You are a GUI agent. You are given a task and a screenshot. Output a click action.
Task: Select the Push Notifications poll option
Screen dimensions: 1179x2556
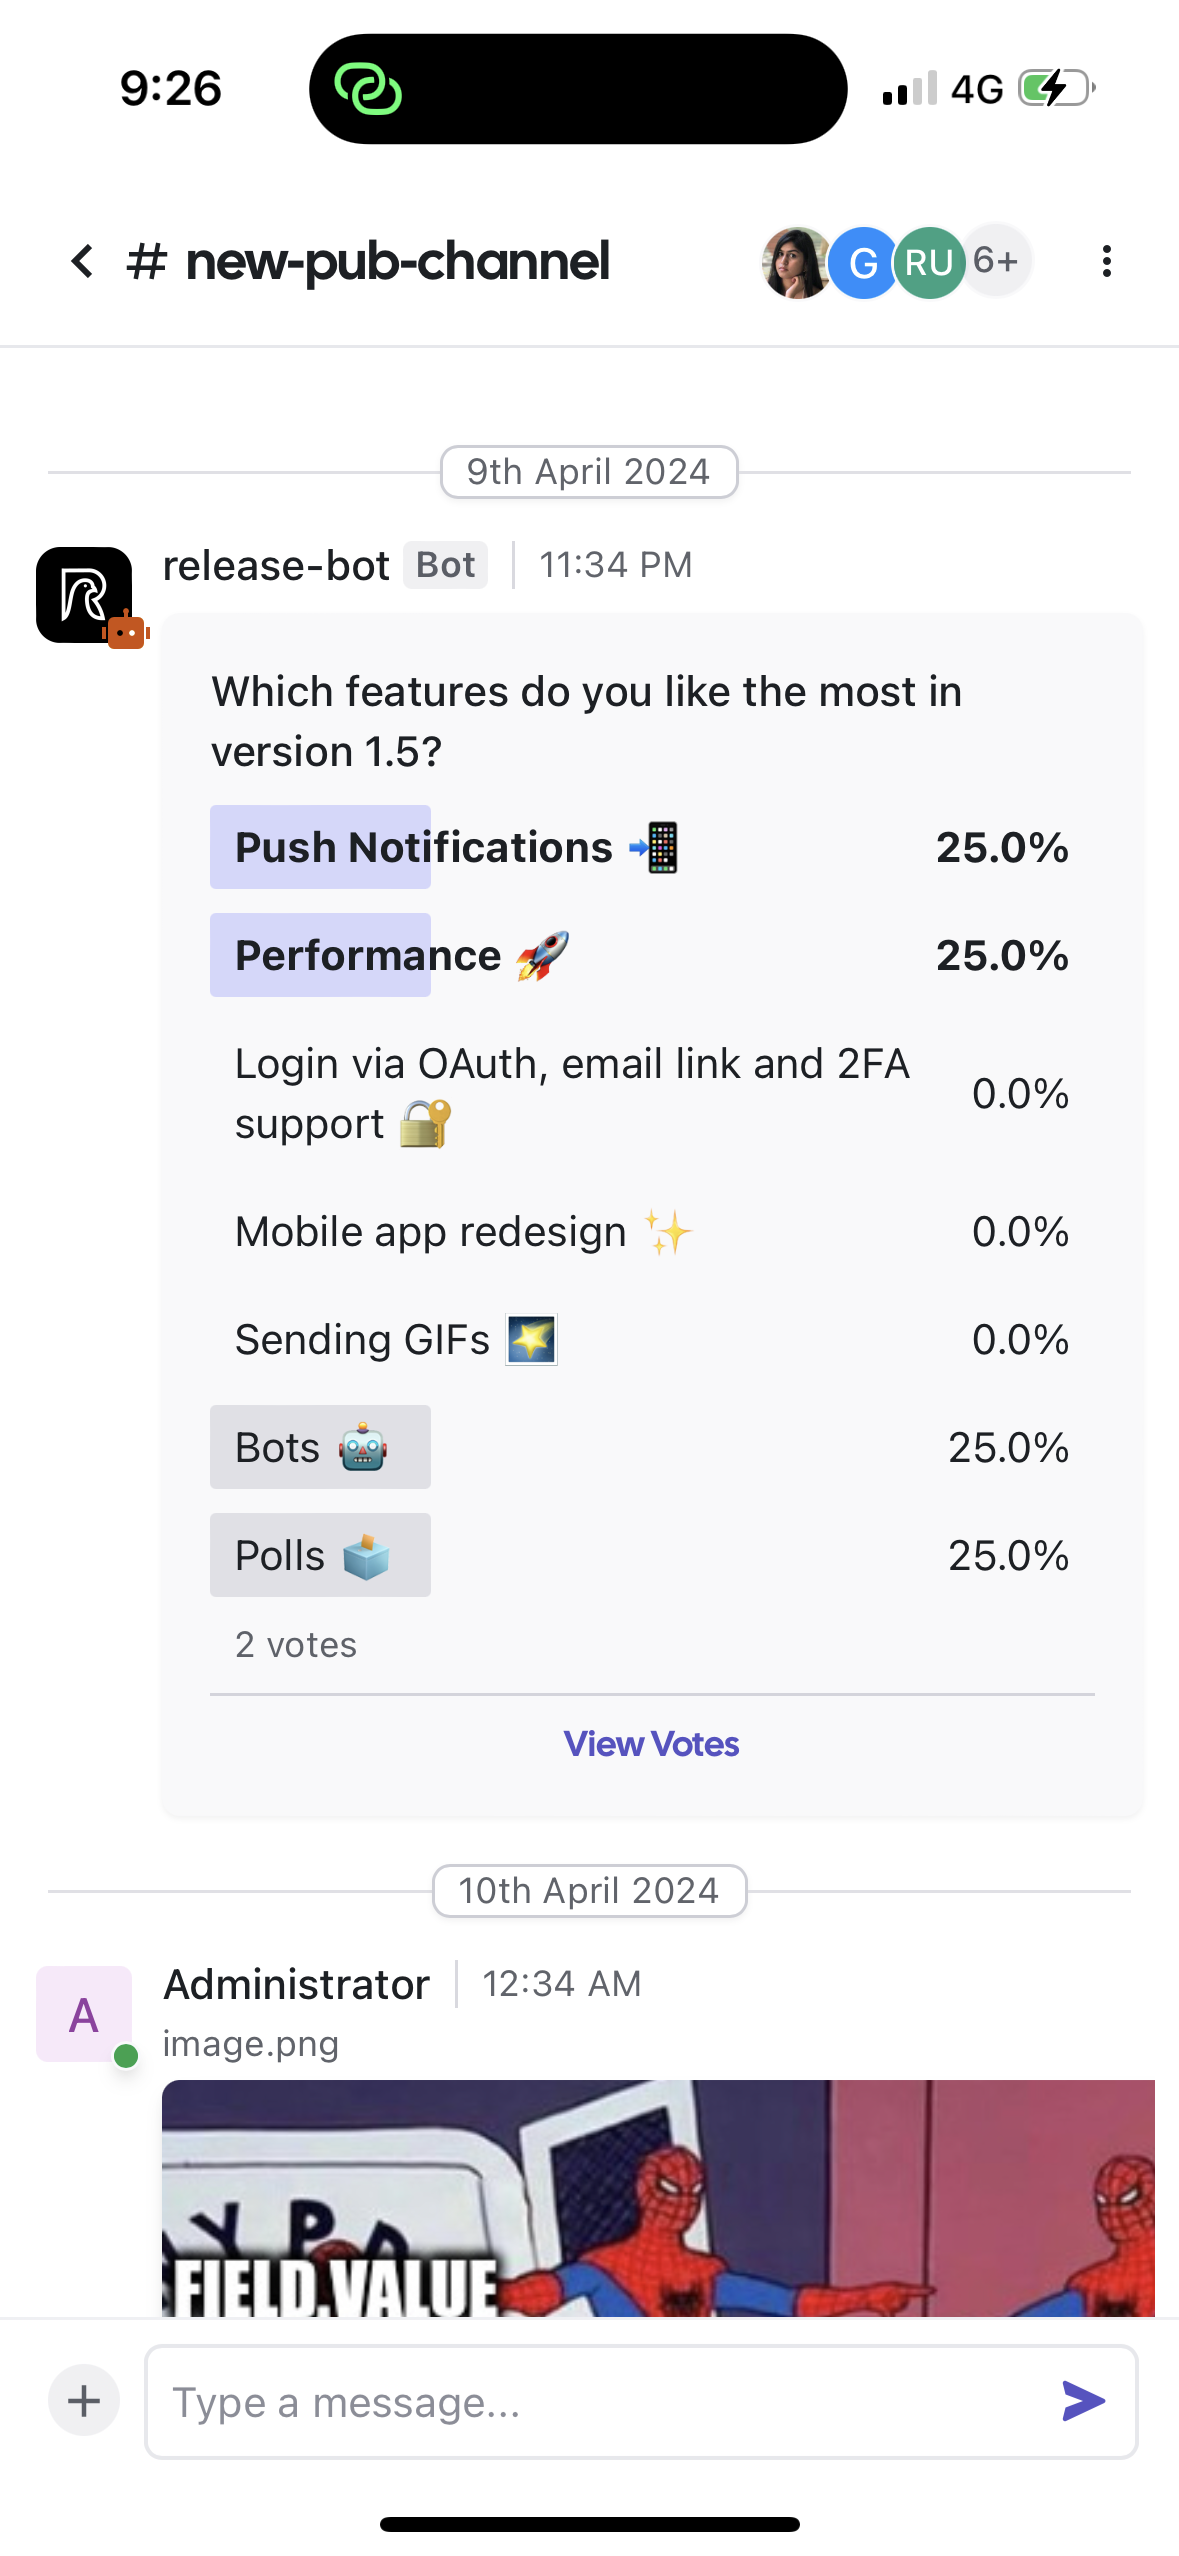tap(640, 847)
